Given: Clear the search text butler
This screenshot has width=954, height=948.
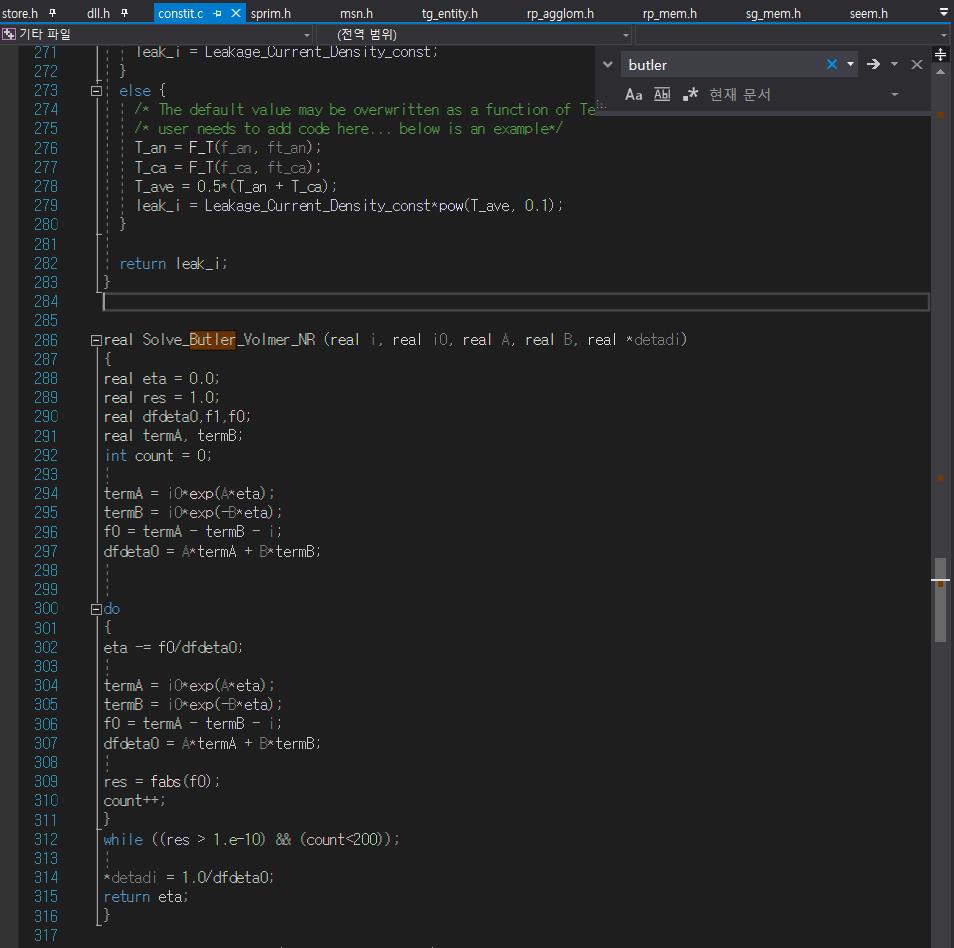Looking at the screenshot, I should point(832,64).
